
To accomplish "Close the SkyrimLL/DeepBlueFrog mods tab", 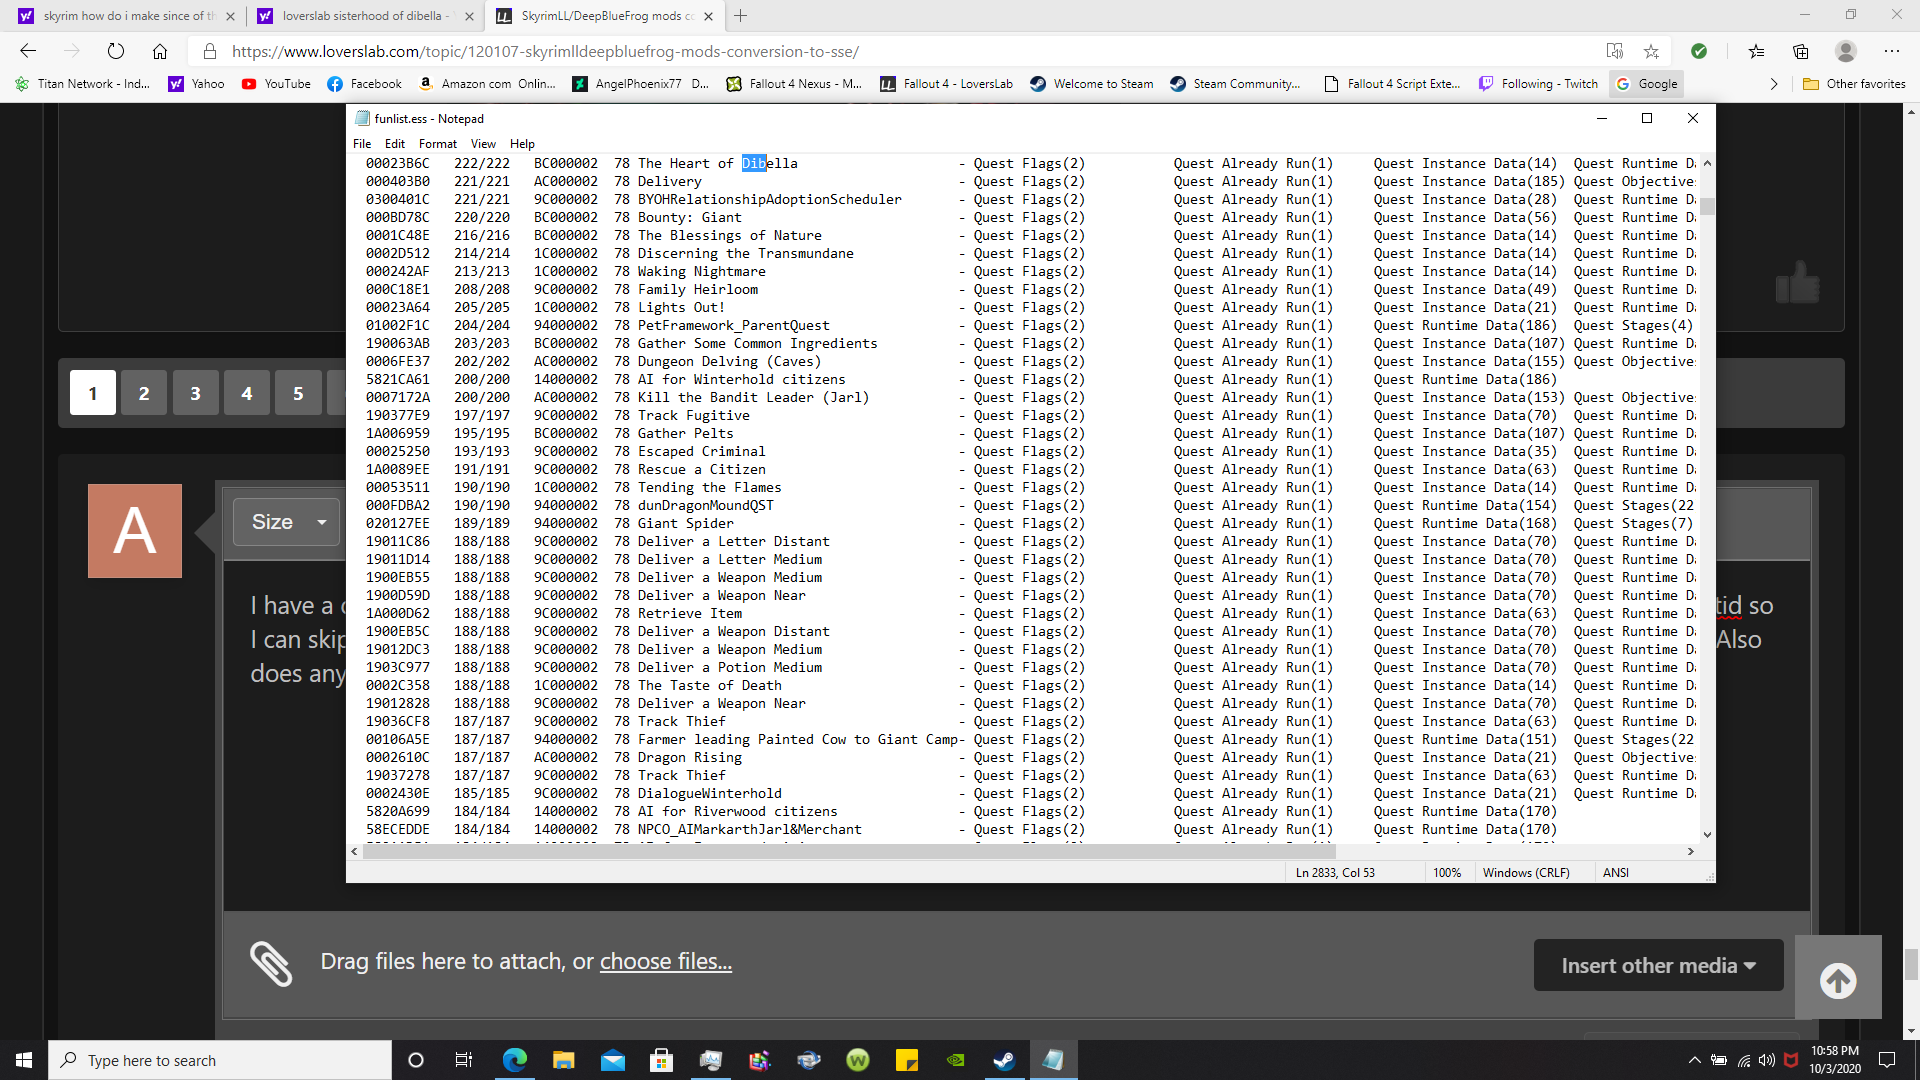I will click(708, 16).
